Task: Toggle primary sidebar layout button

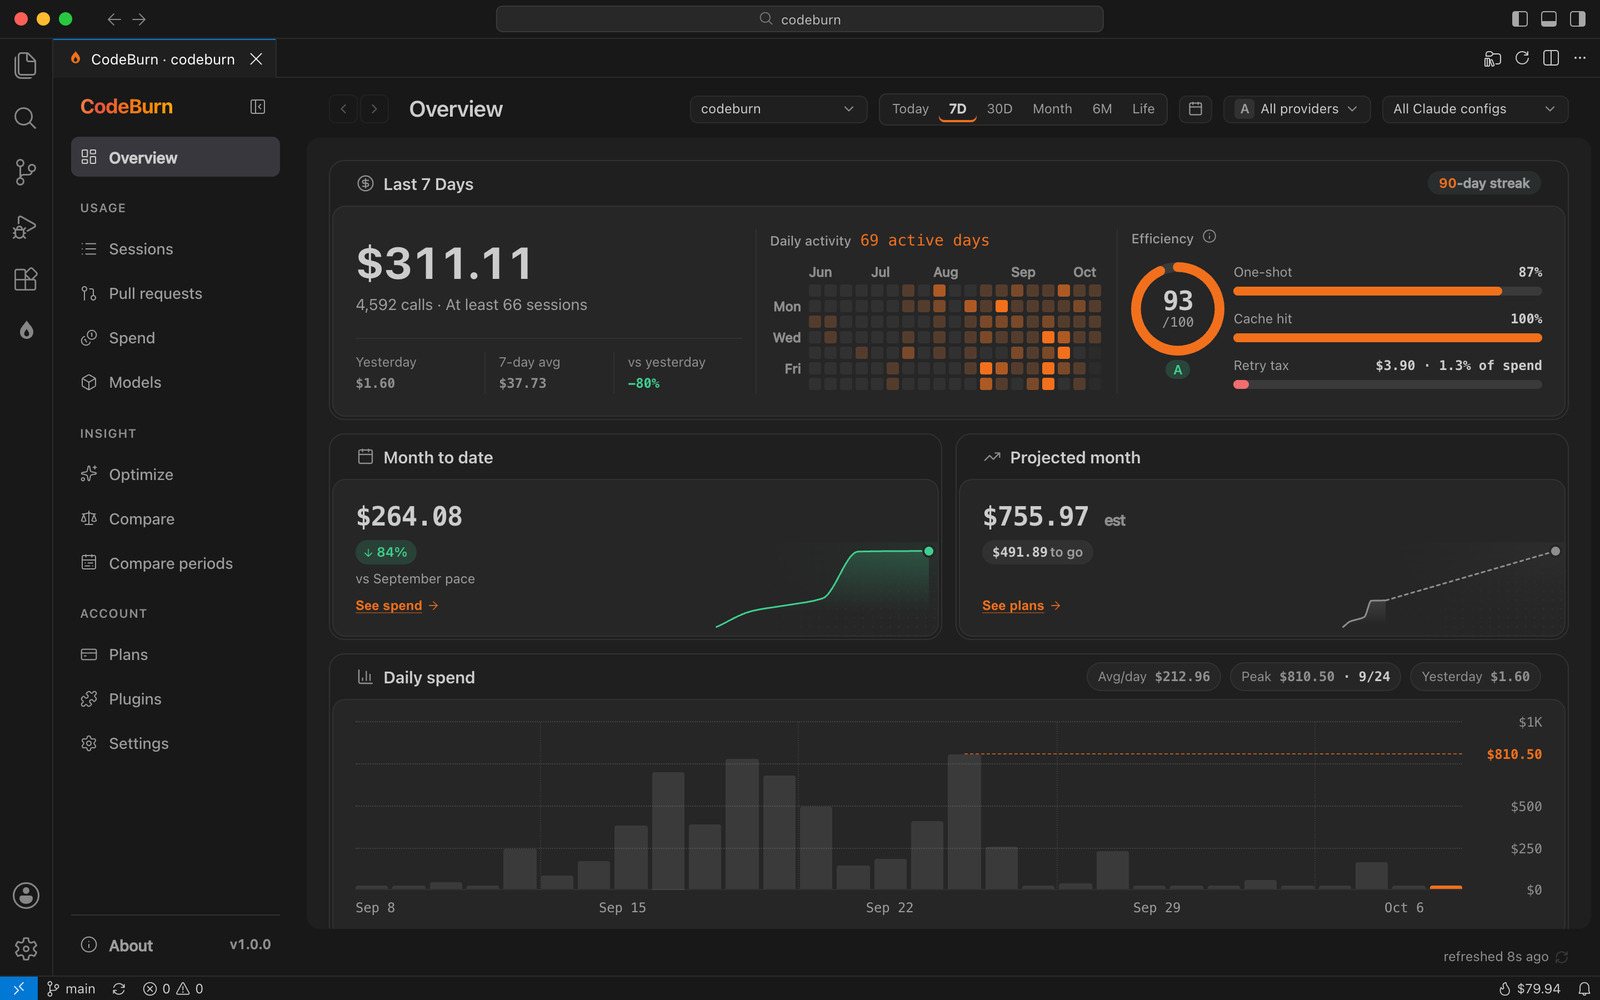Action: [x=1520, y=19]
